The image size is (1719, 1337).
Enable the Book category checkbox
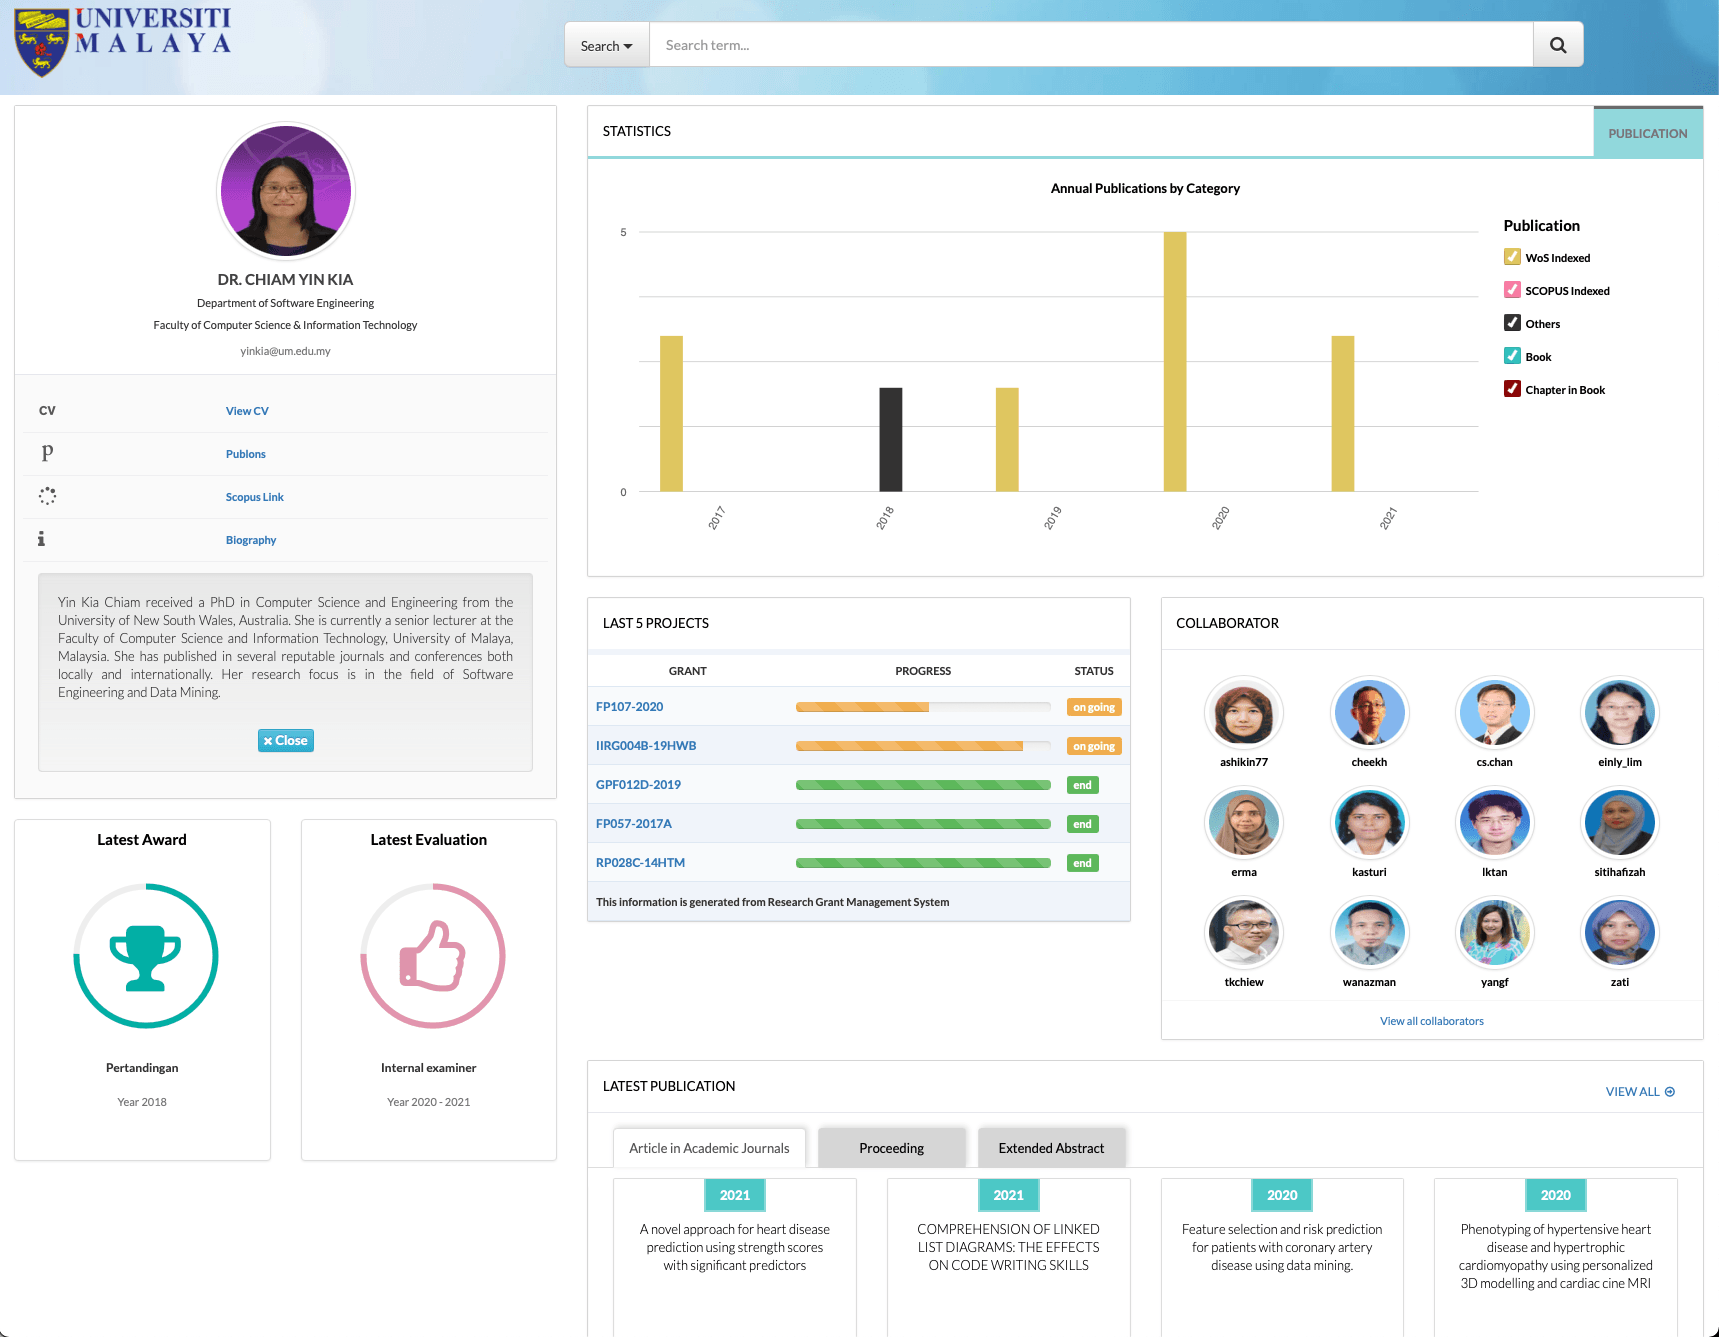coord(1512,355)
